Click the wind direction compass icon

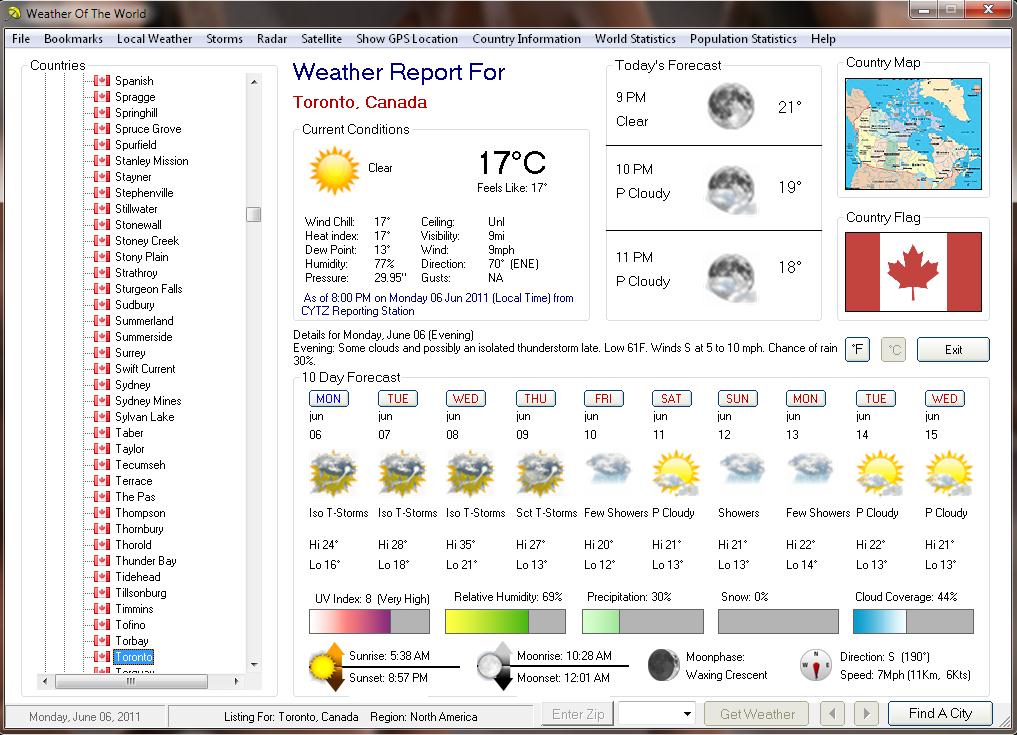click(x=816, y=665)
